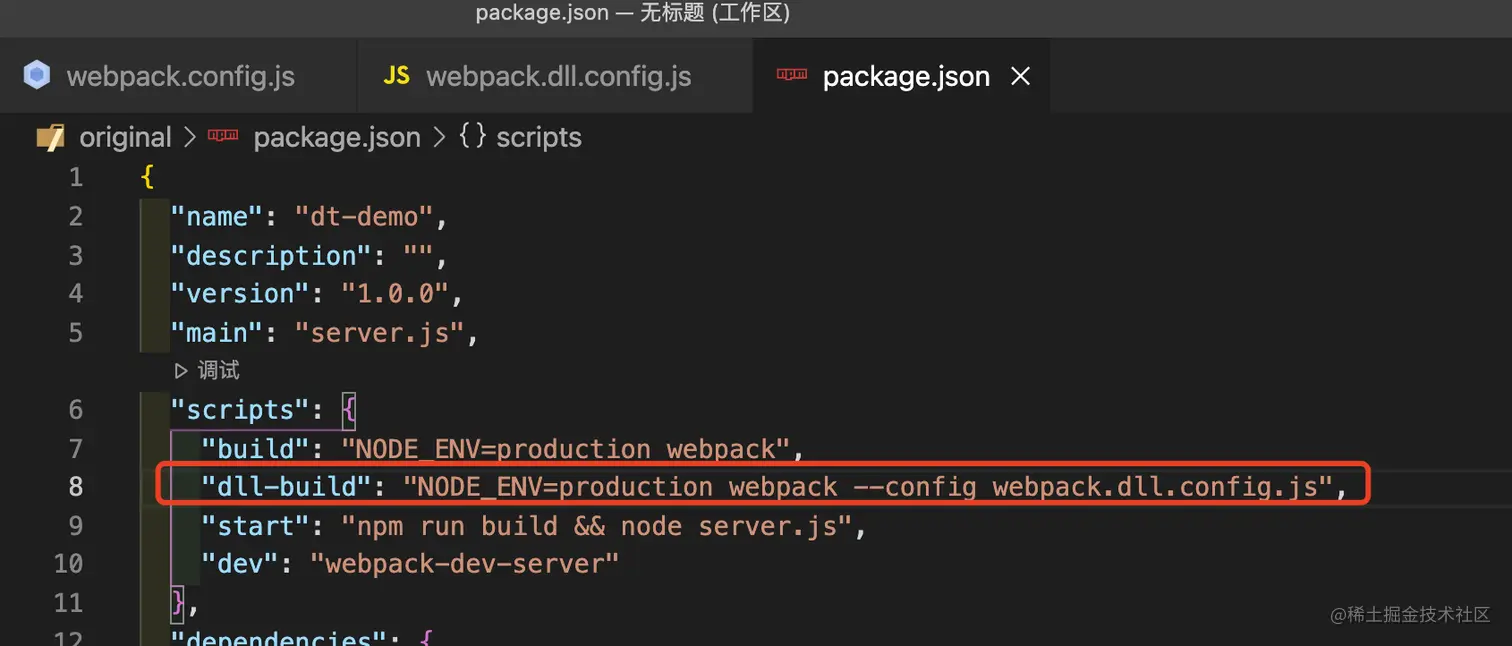Expand the breadcrumb chevron after package.json
1512x646 pixels.
coord(439,137)
